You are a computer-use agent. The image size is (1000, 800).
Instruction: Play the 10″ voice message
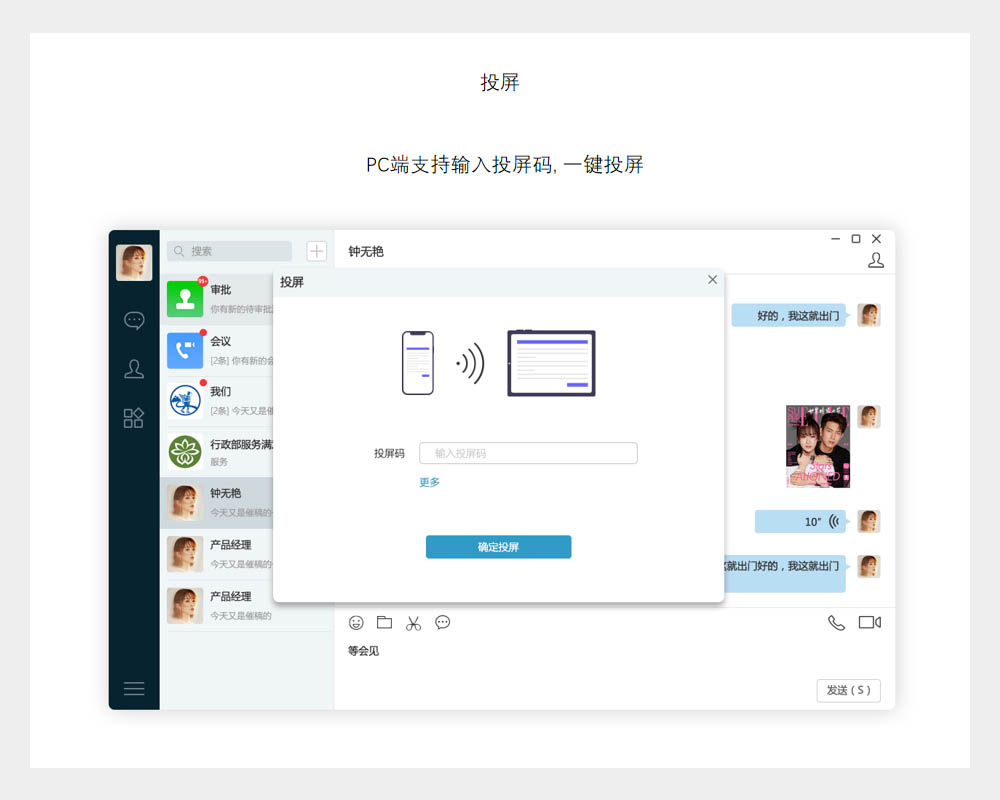click(x=800, y=521)
